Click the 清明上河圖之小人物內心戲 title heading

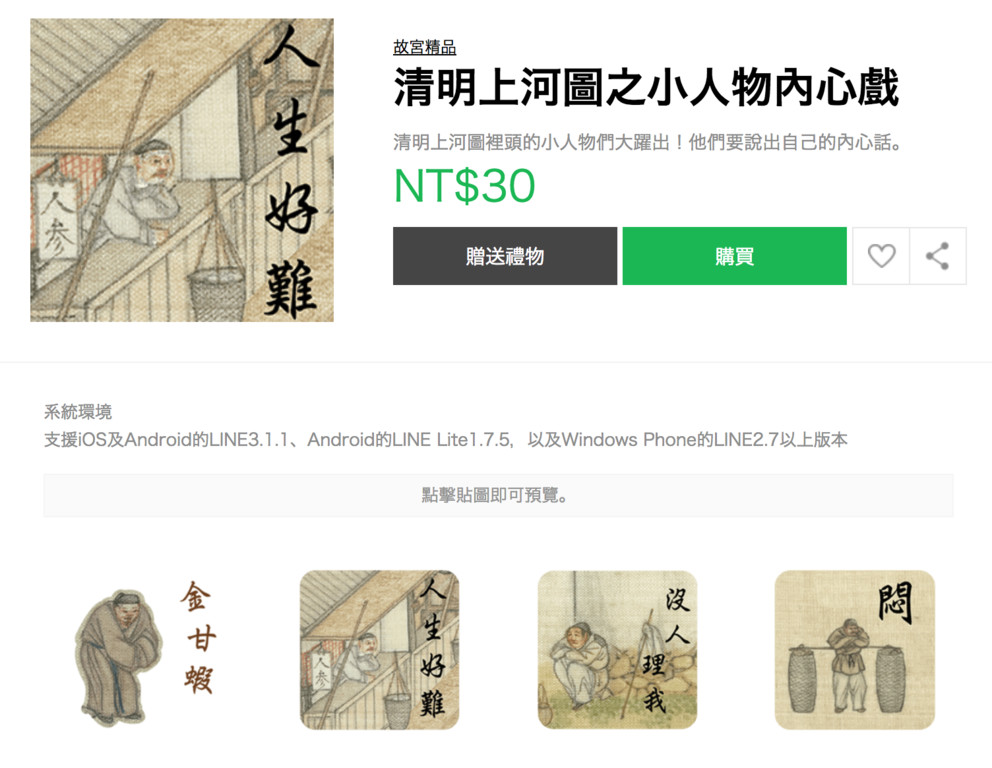pos(646,88)
